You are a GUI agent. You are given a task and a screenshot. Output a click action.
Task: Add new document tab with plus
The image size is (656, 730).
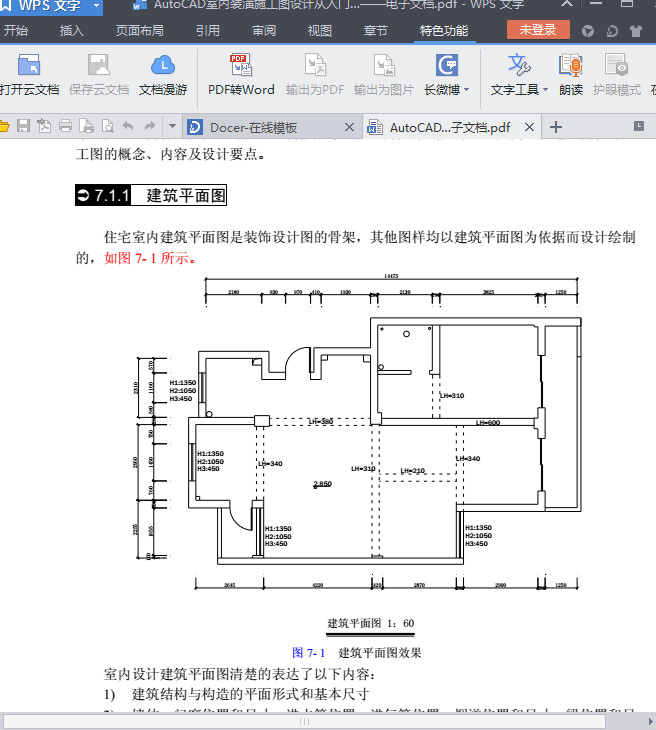pyautogui.click(x=556, y=127)
